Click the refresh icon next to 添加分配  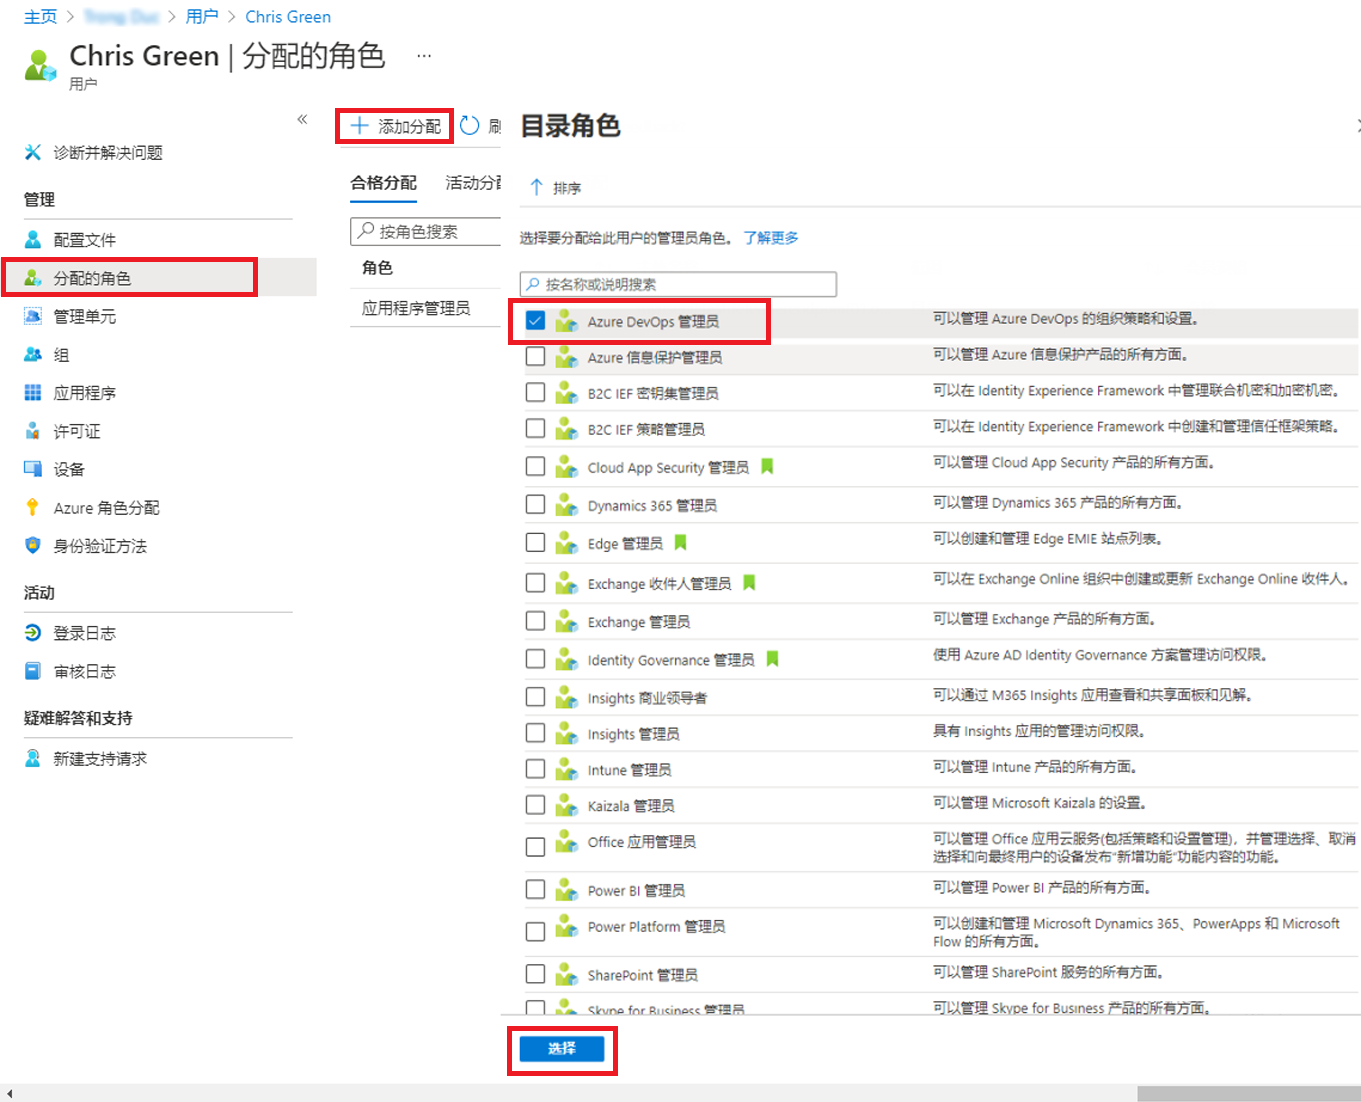pyautogui.click(x=470, y=126)
